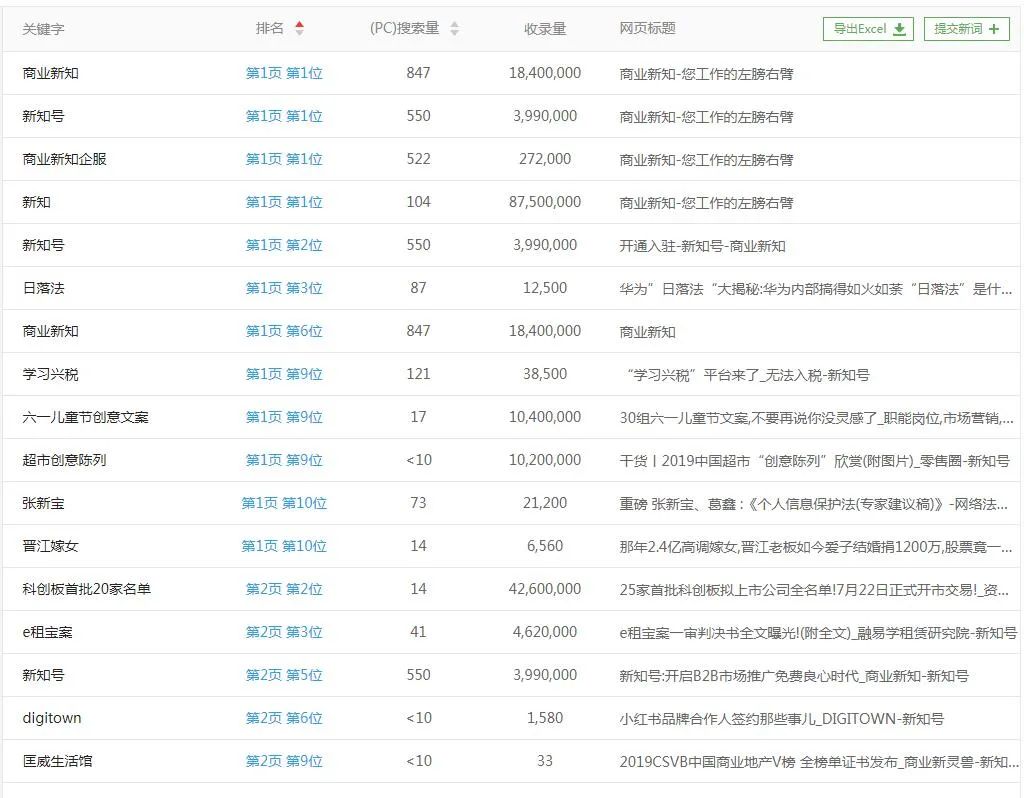1024x798 pixels.
Task: Open the 第1页 第9位 link for 学习兴税
Action: pyautogui.click(x=284, y=374)
